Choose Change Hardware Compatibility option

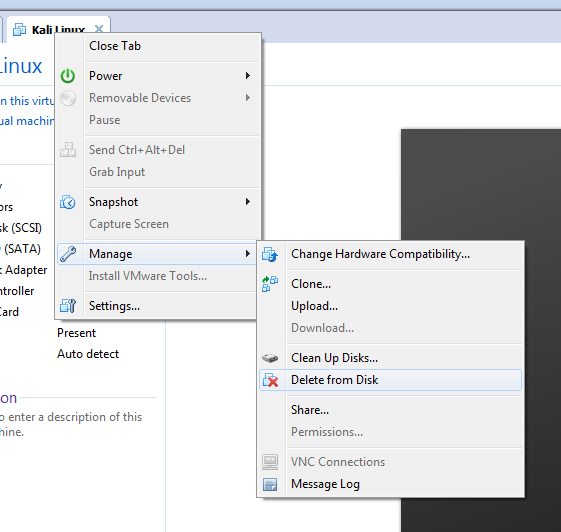point(390,254)
